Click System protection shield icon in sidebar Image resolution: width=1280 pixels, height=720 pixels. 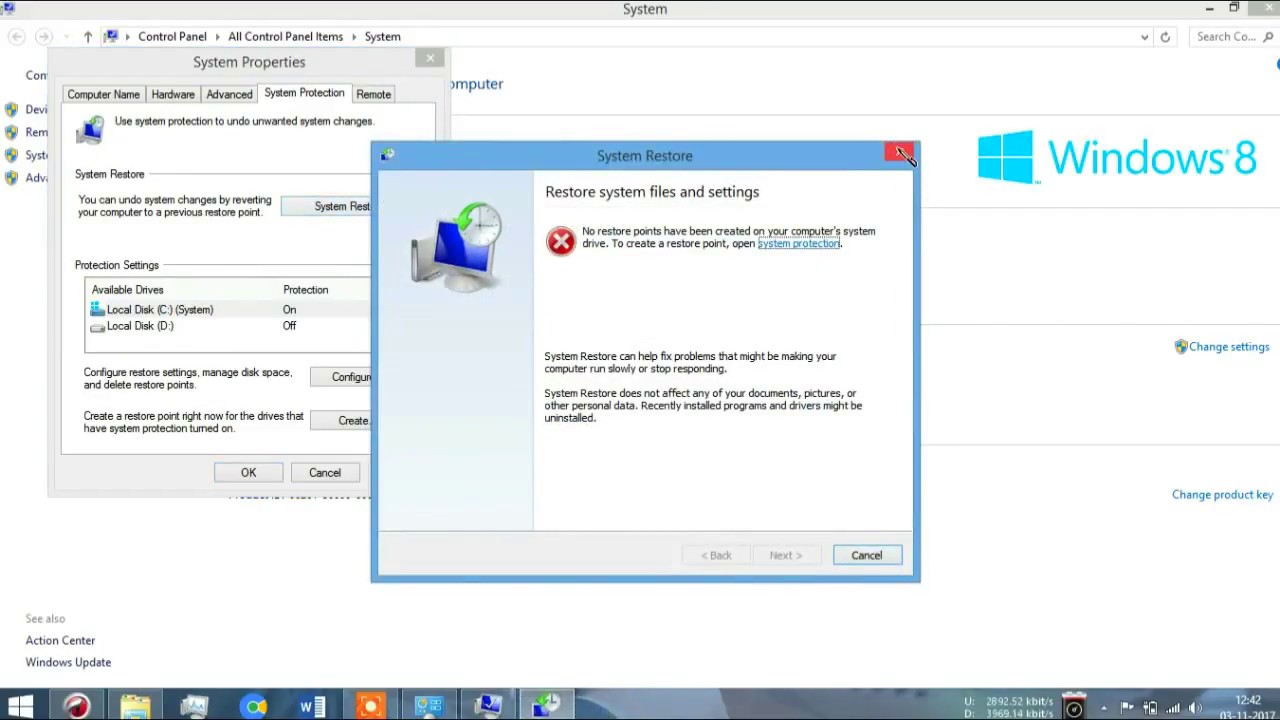tap(11, 155)
